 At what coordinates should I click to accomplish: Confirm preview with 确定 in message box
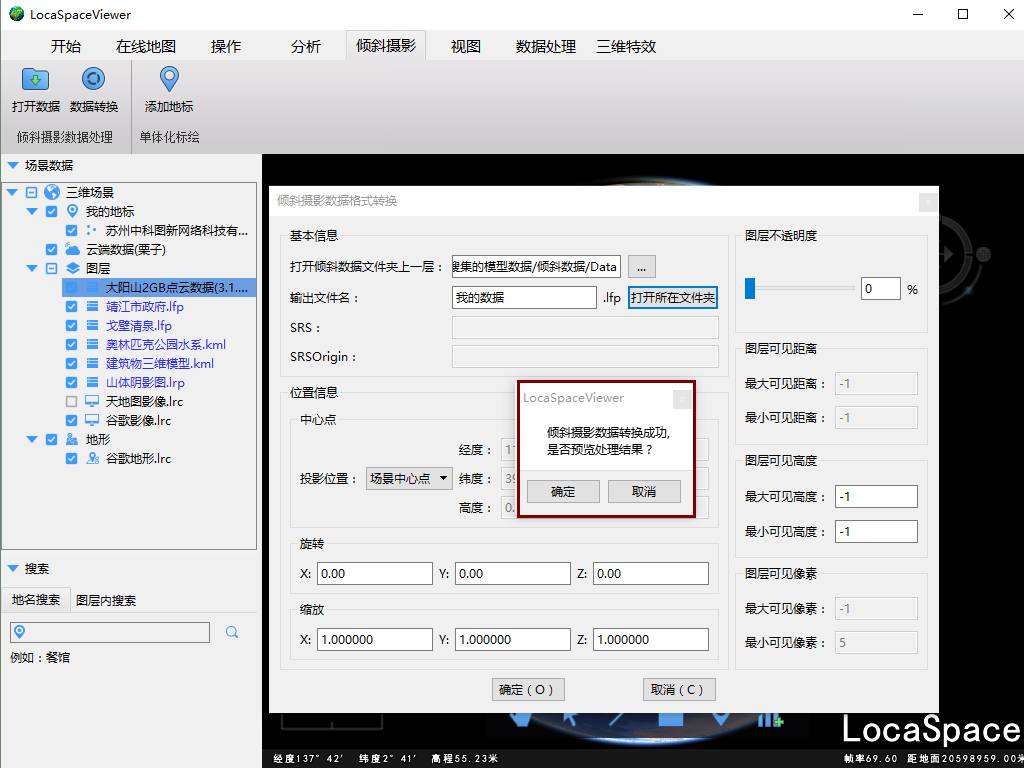point(563,492)
